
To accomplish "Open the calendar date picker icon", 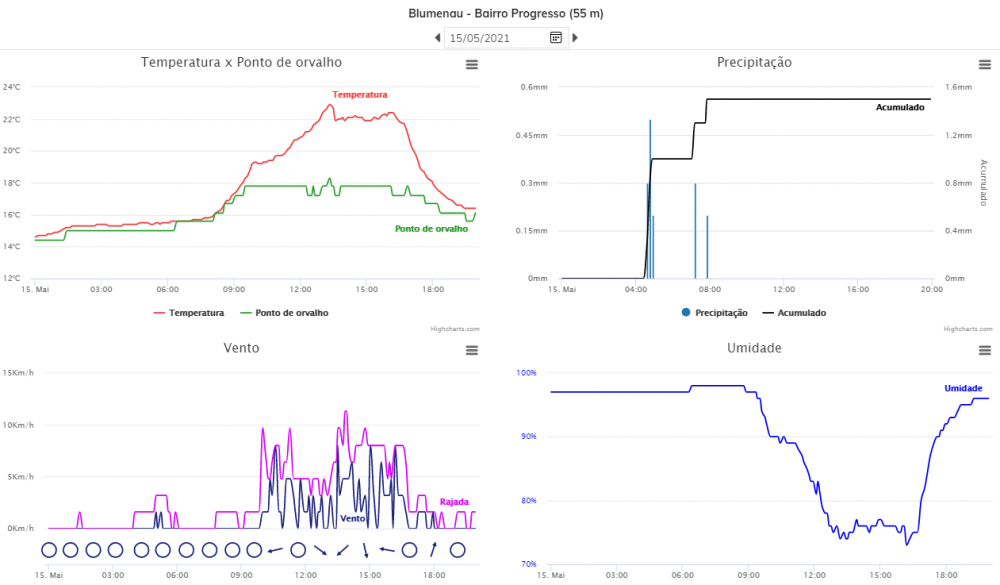I will tap(556, 38).
